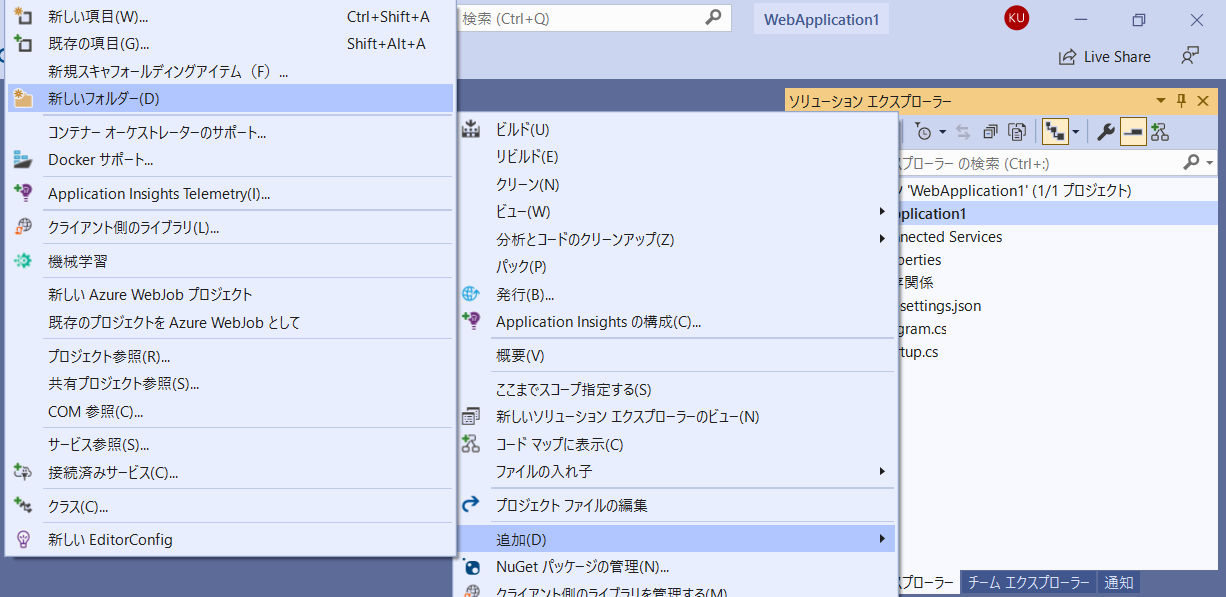This screenshot has height=597, width=1226.
Task: Start a Live Share session
Action: [x=1105, y=57]
